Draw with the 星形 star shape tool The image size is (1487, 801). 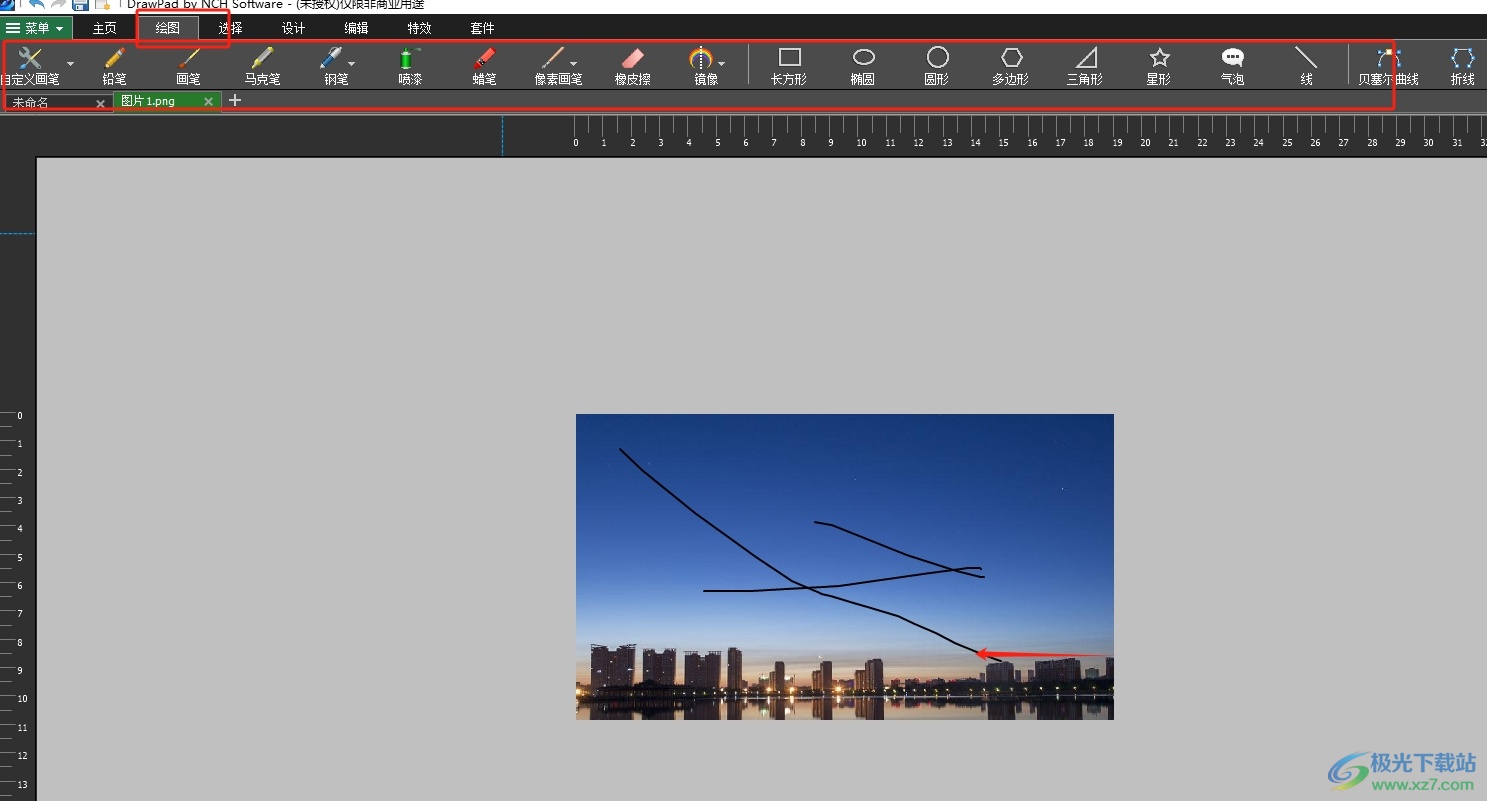click(x=1158, y=65)
